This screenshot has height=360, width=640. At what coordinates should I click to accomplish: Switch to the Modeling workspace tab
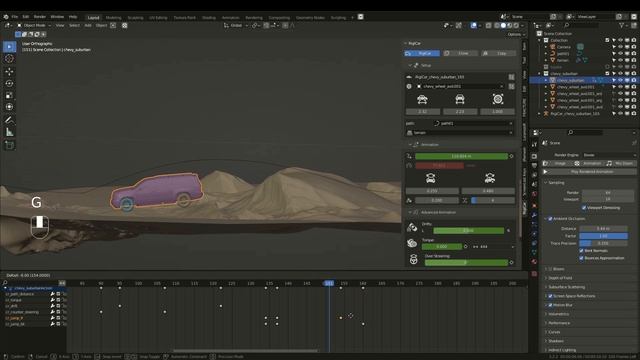[113, 18]
